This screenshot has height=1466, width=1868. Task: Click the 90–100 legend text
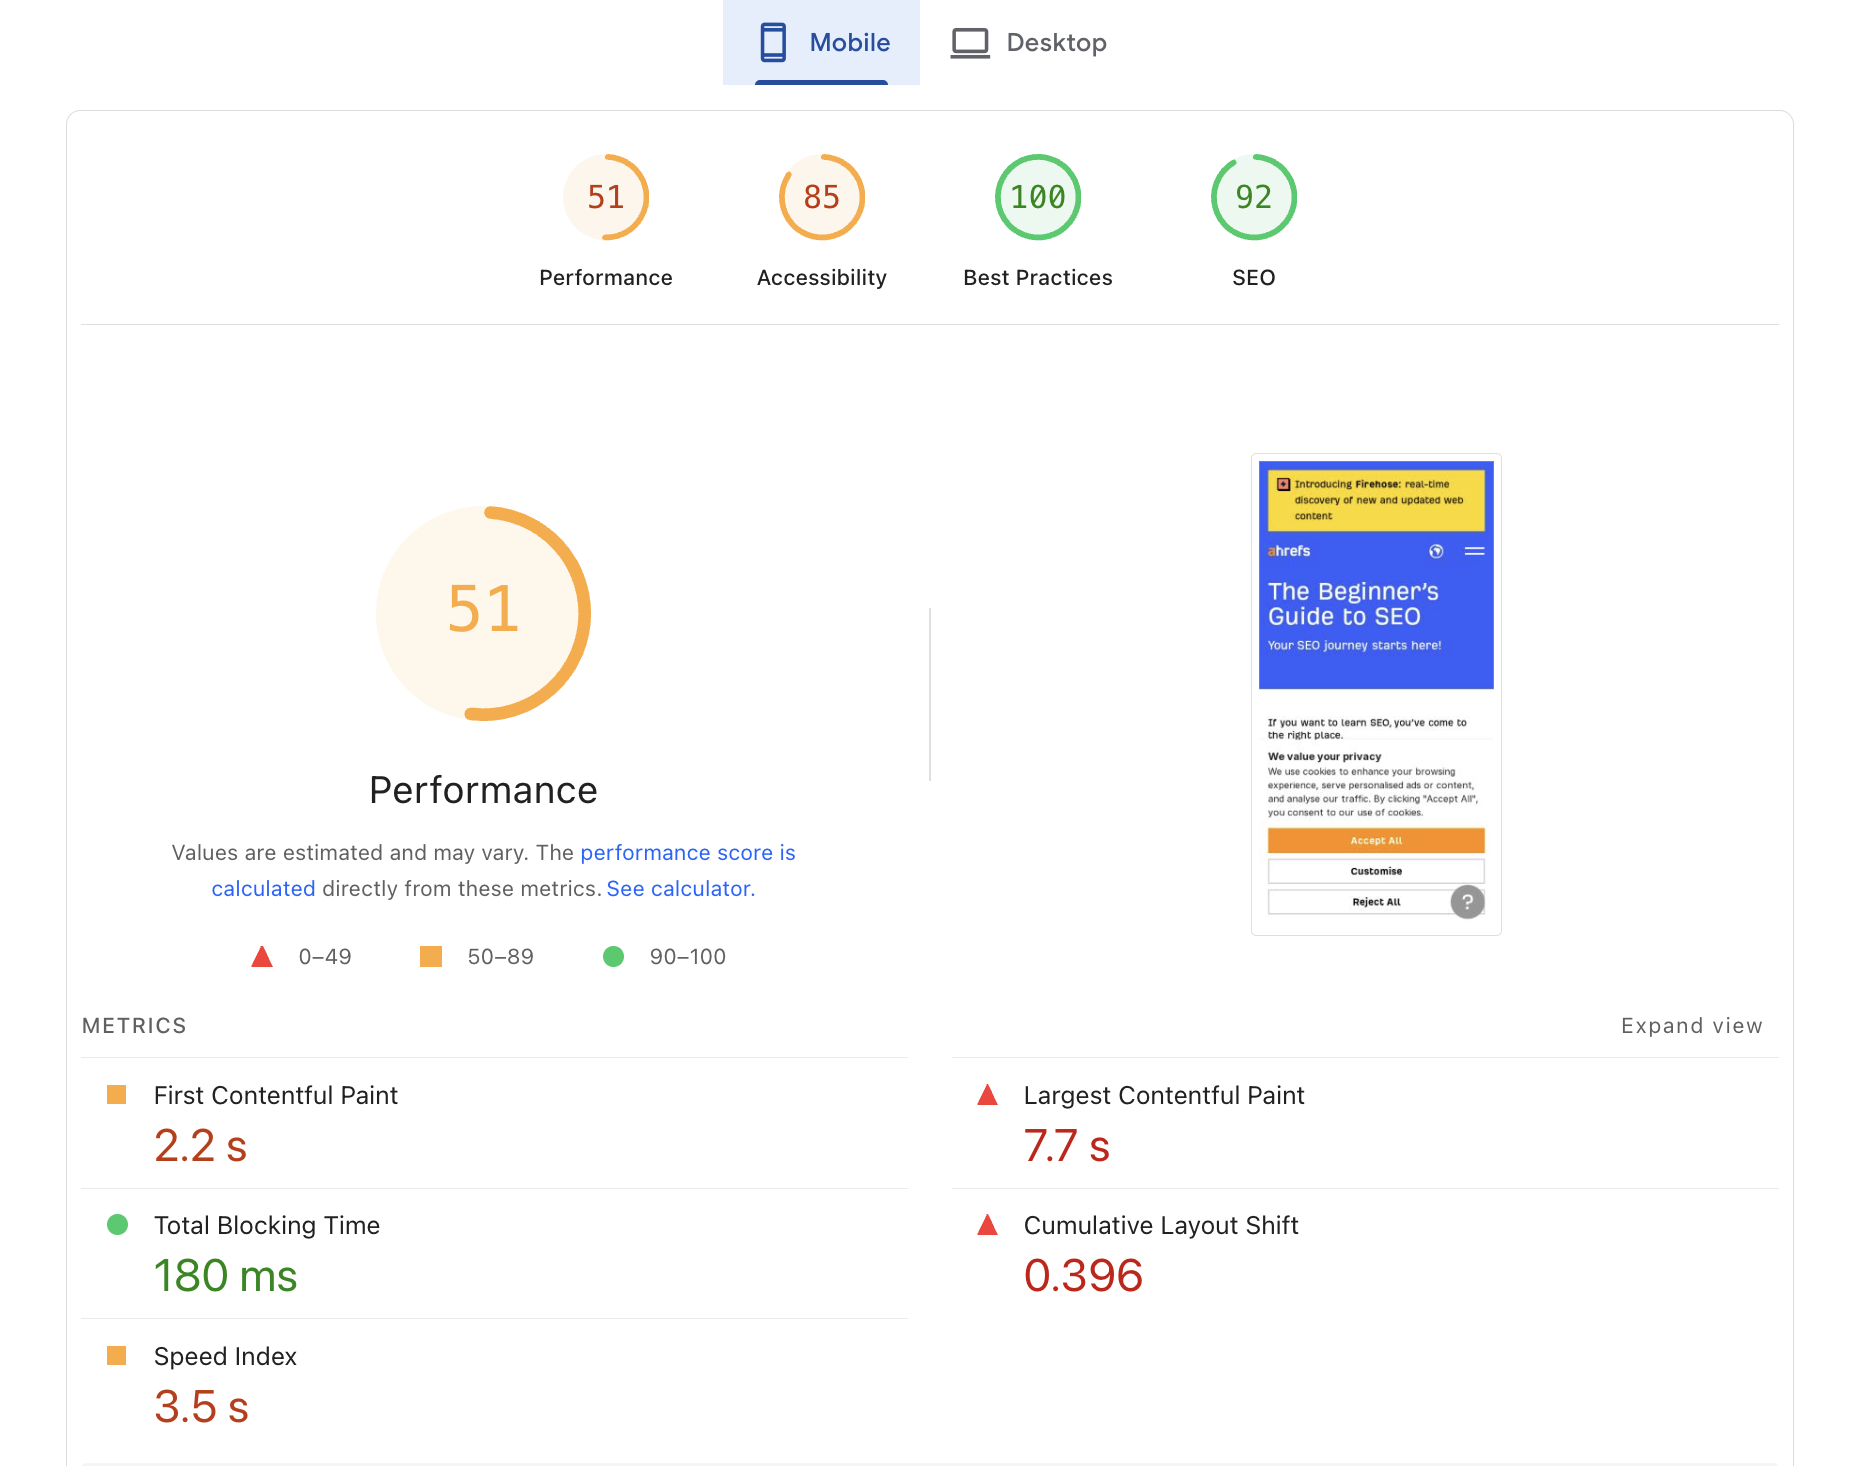click(x=688, y=957)
